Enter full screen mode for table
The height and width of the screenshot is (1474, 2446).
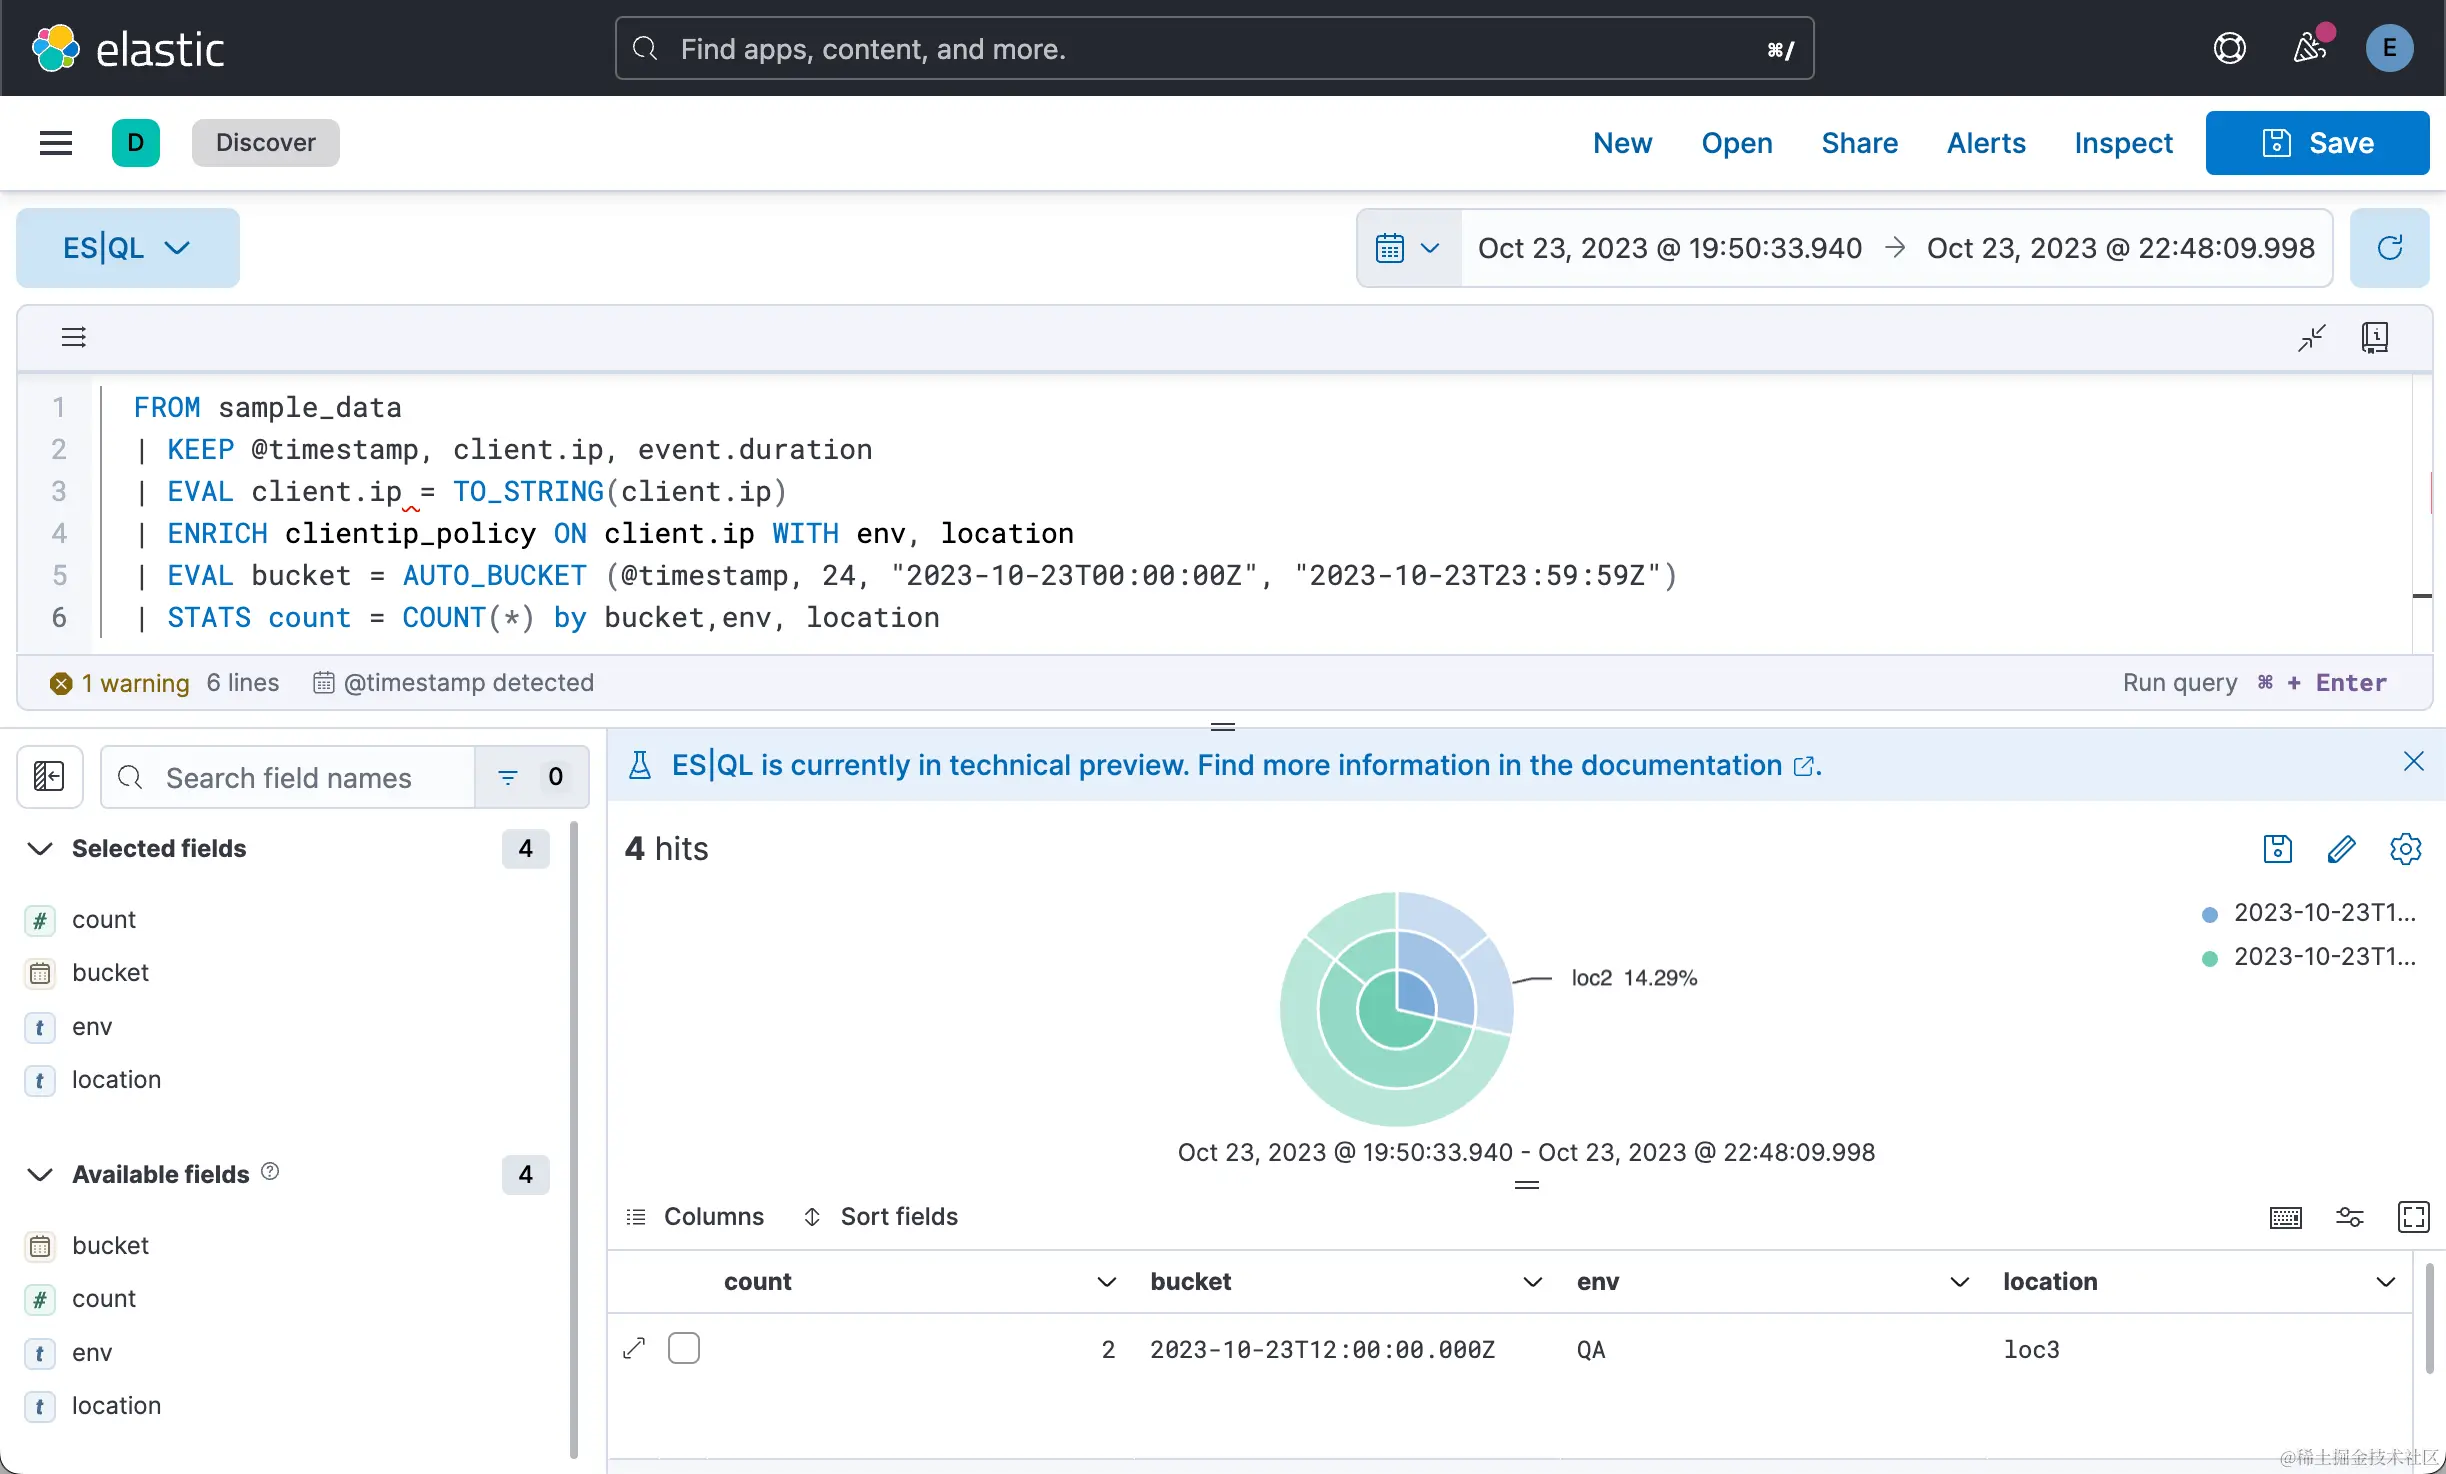(2413, 1217)
